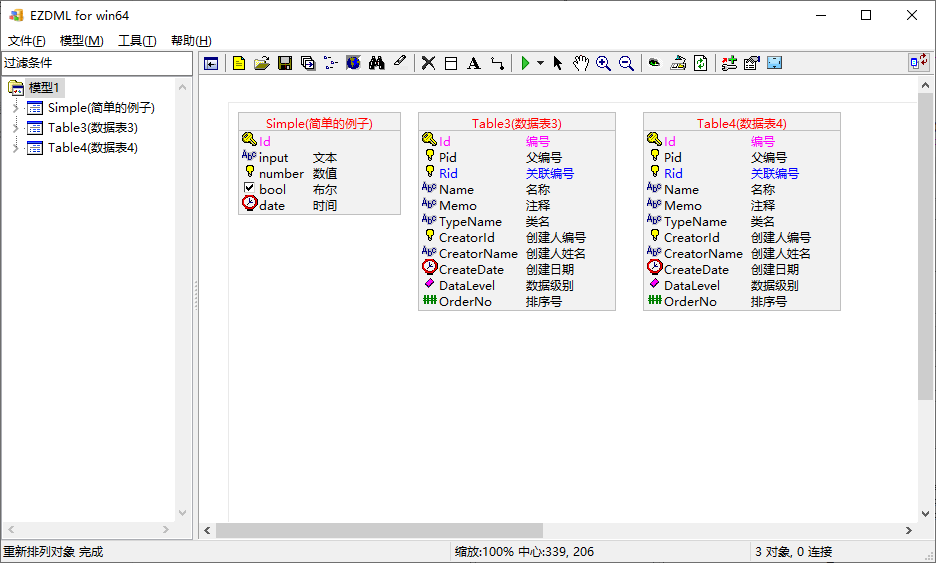Screen dimensions: 936x563
Task: Click the tree structure toolbar icon
Action: pos(331,63)
